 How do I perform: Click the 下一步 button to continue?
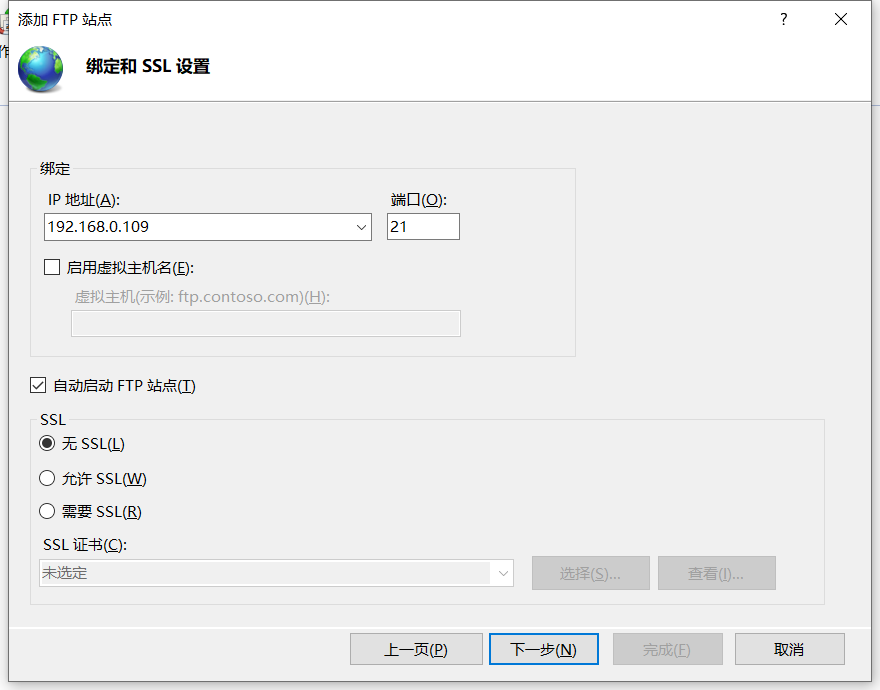[543, 648]
